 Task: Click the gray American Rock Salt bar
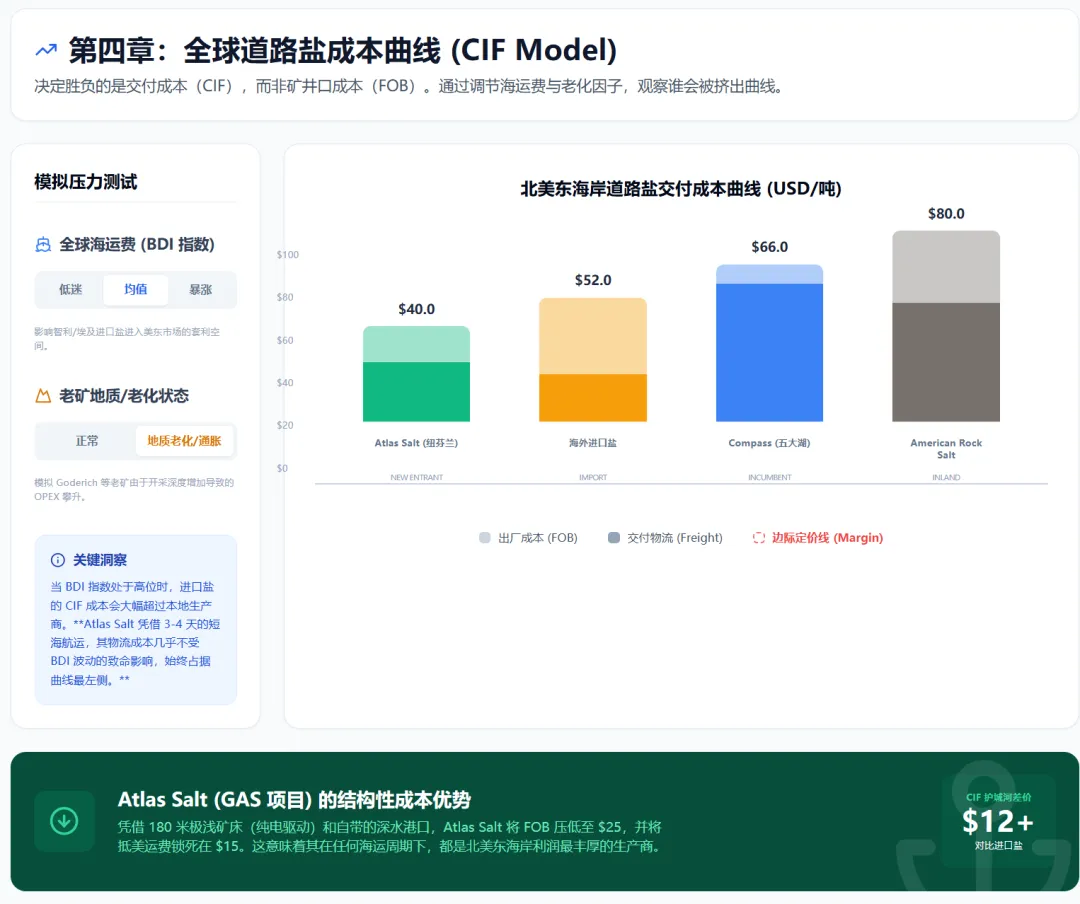pyautogui.click(x=946, y=326)
